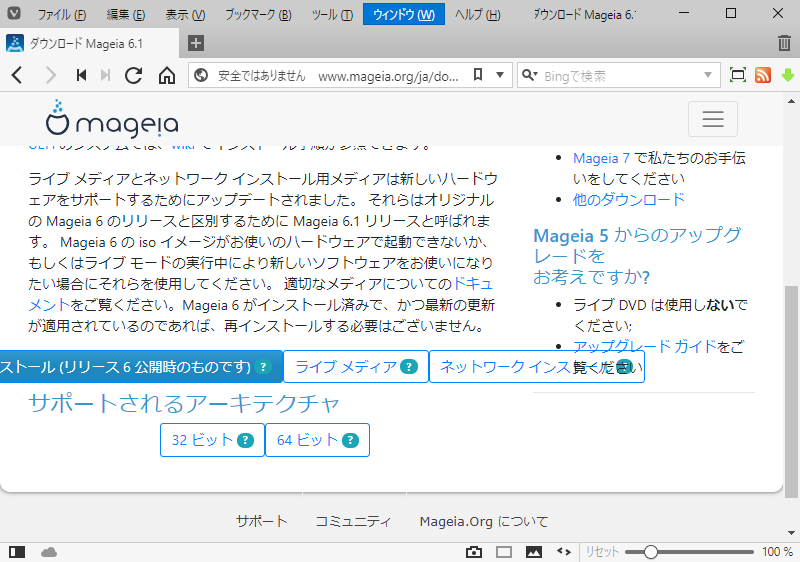Go to the home page
800x562 pixels.
pos(167,75)
